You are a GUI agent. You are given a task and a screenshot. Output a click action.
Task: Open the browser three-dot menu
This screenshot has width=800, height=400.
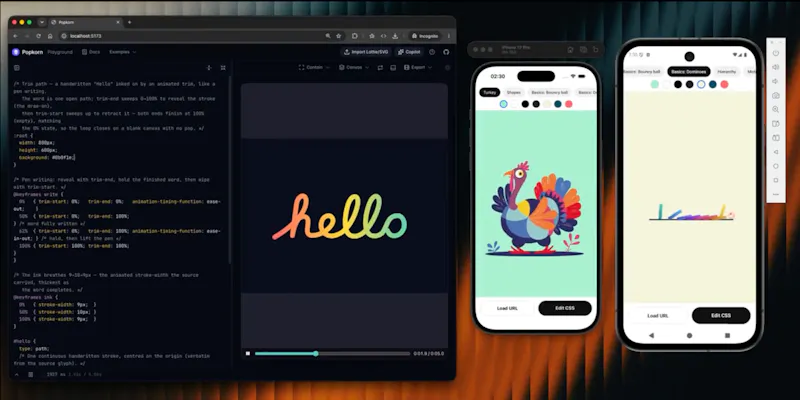448,36
